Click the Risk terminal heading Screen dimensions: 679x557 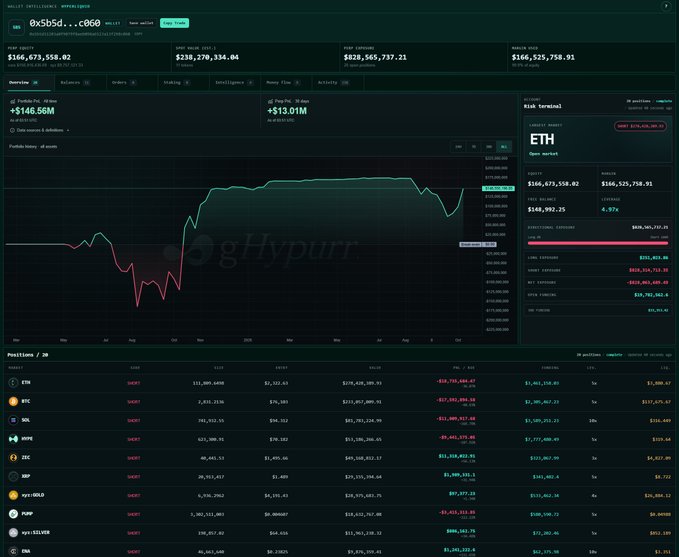coord(543,106)
